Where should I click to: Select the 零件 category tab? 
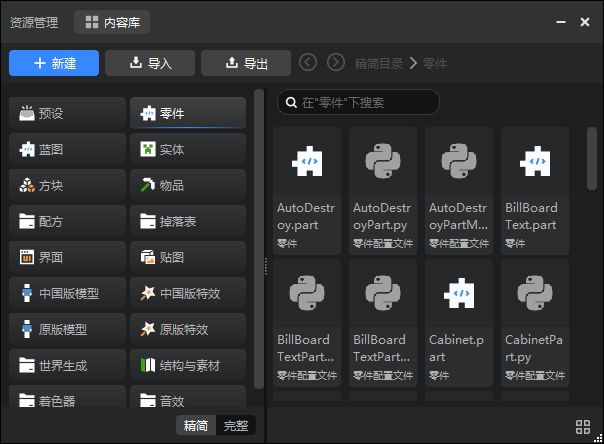click(188, 113)
